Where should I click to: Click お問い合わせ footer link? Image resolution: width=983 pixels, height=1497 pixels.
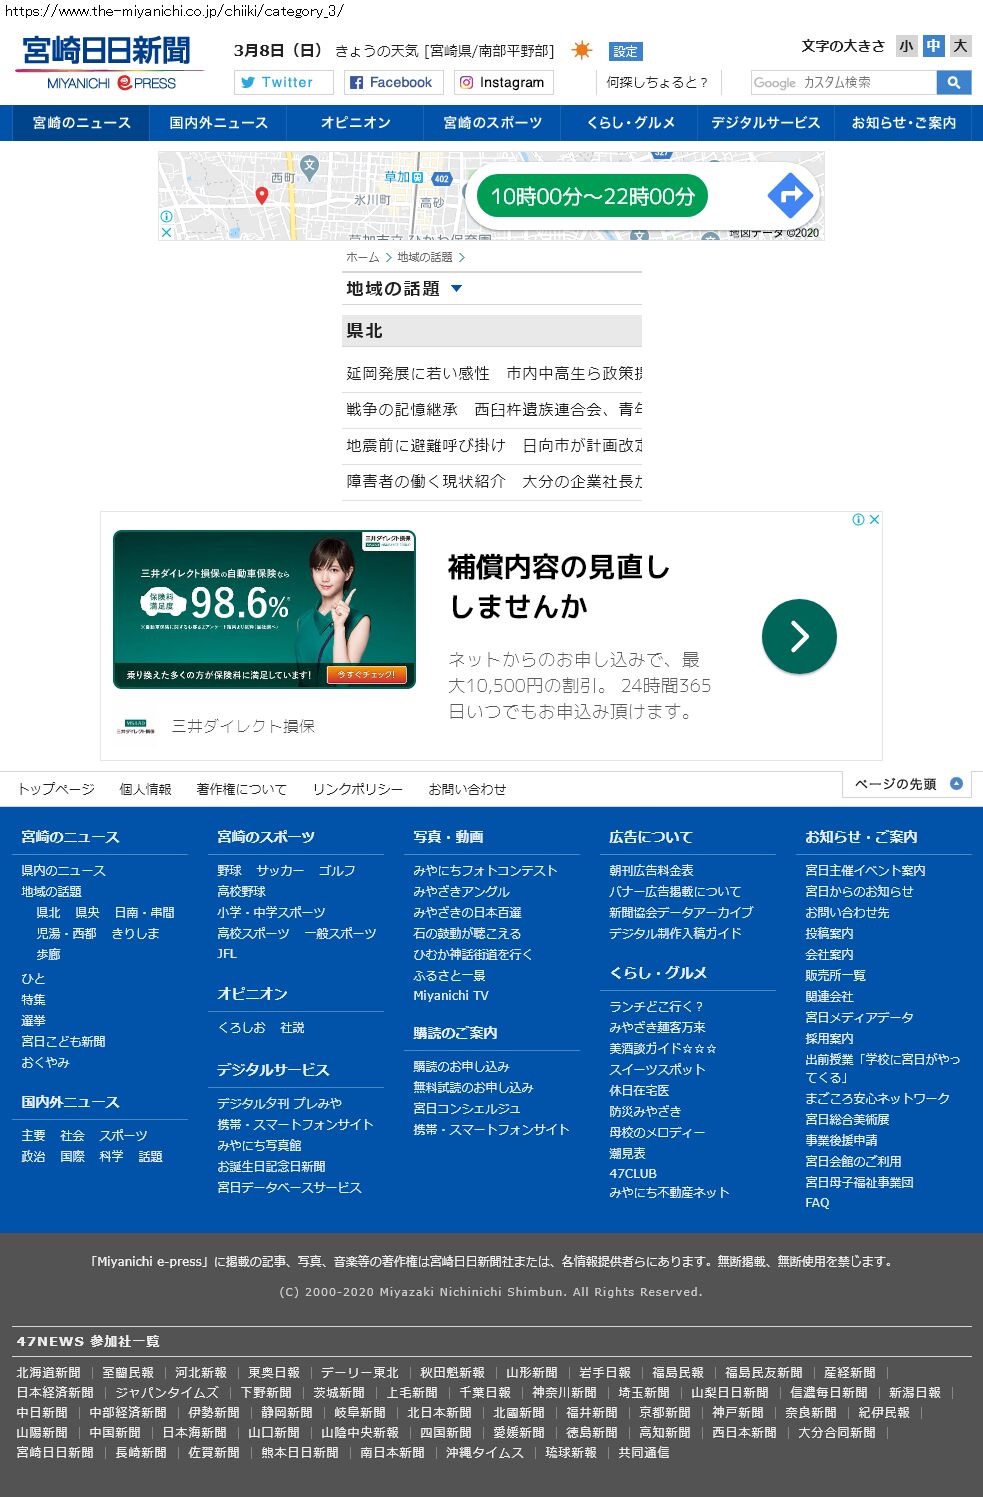pos(467,789)
